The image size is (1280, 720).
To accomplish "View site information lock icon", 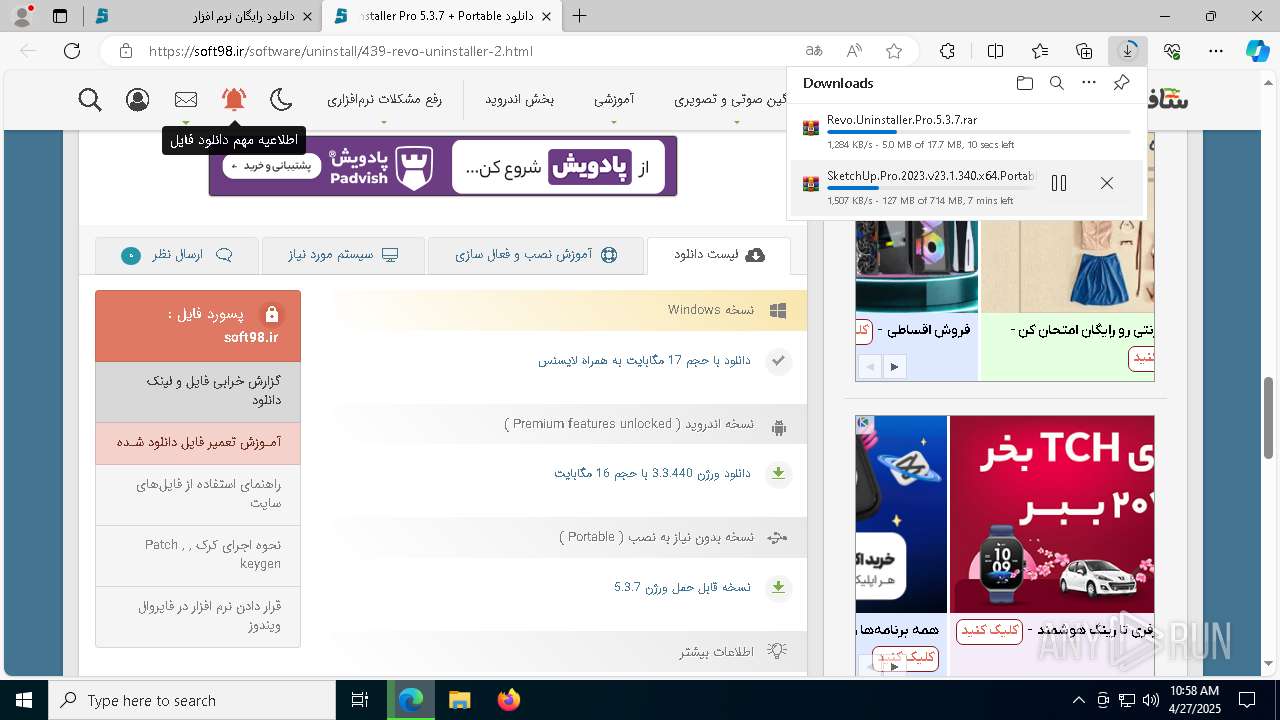I will 124,51.
